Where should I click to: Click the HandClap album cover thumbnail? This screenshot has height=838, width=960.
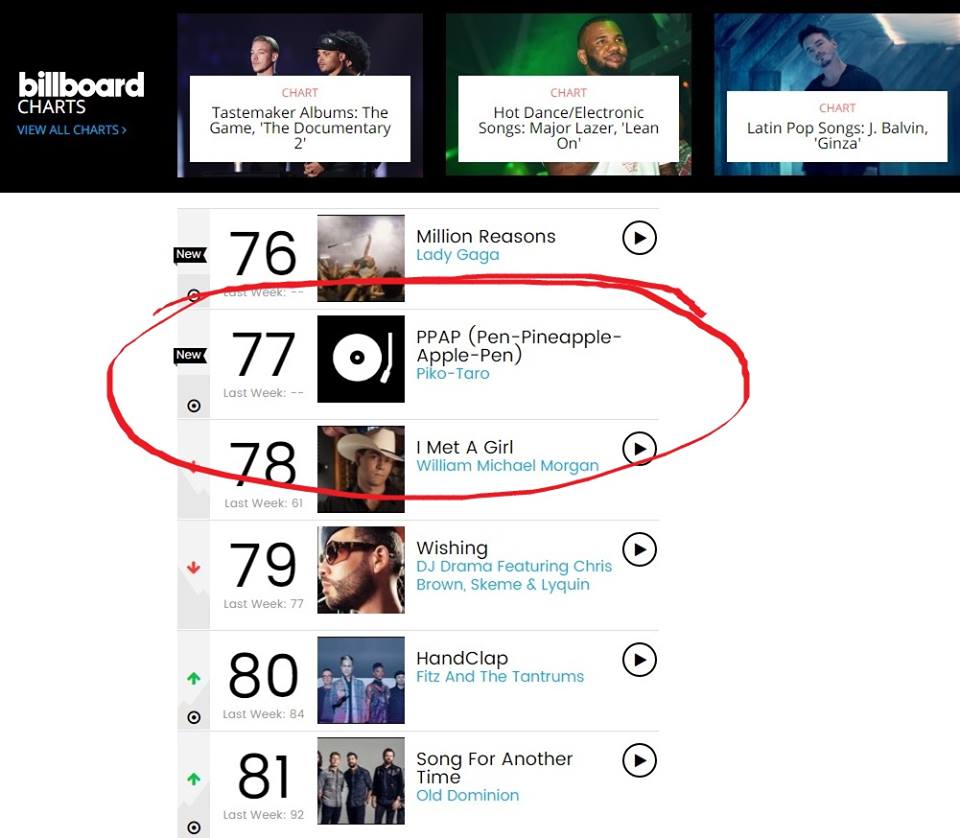tap(361, 680)
